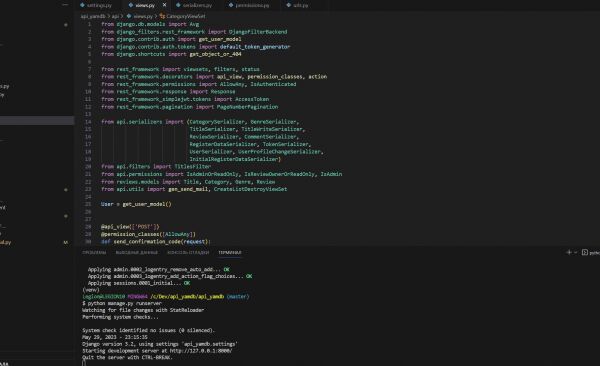600x366 pixels.
Task: Click 'send_confirmation_code' function name
Action: 147,242
